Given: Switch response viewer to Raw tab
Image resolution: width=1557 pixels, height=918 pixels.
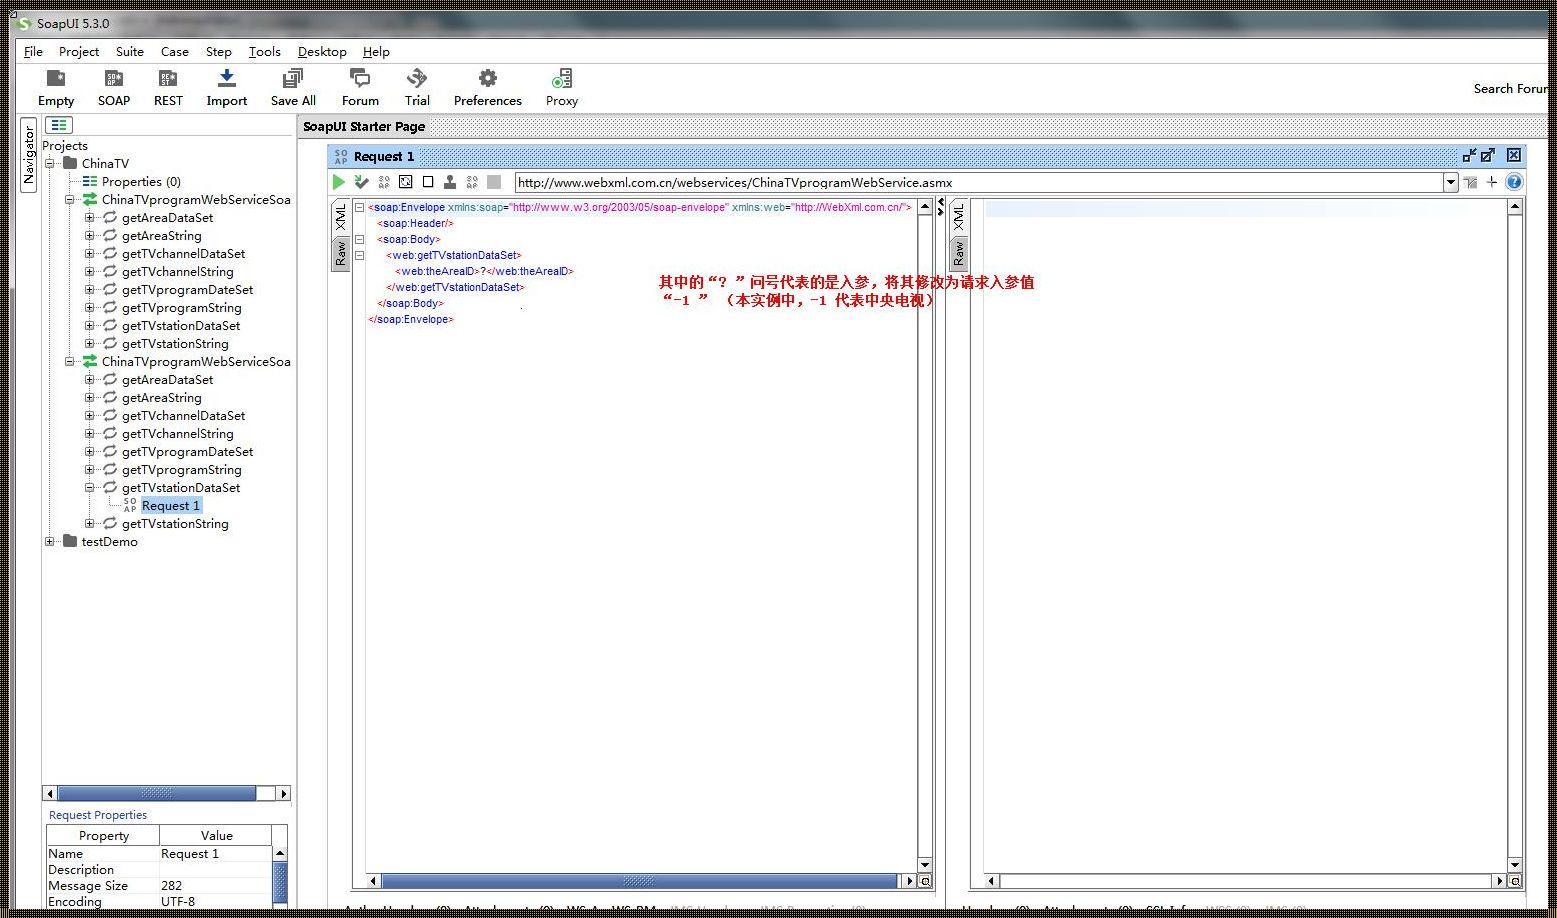Looking at the screenshot, I should pos(959,254).
